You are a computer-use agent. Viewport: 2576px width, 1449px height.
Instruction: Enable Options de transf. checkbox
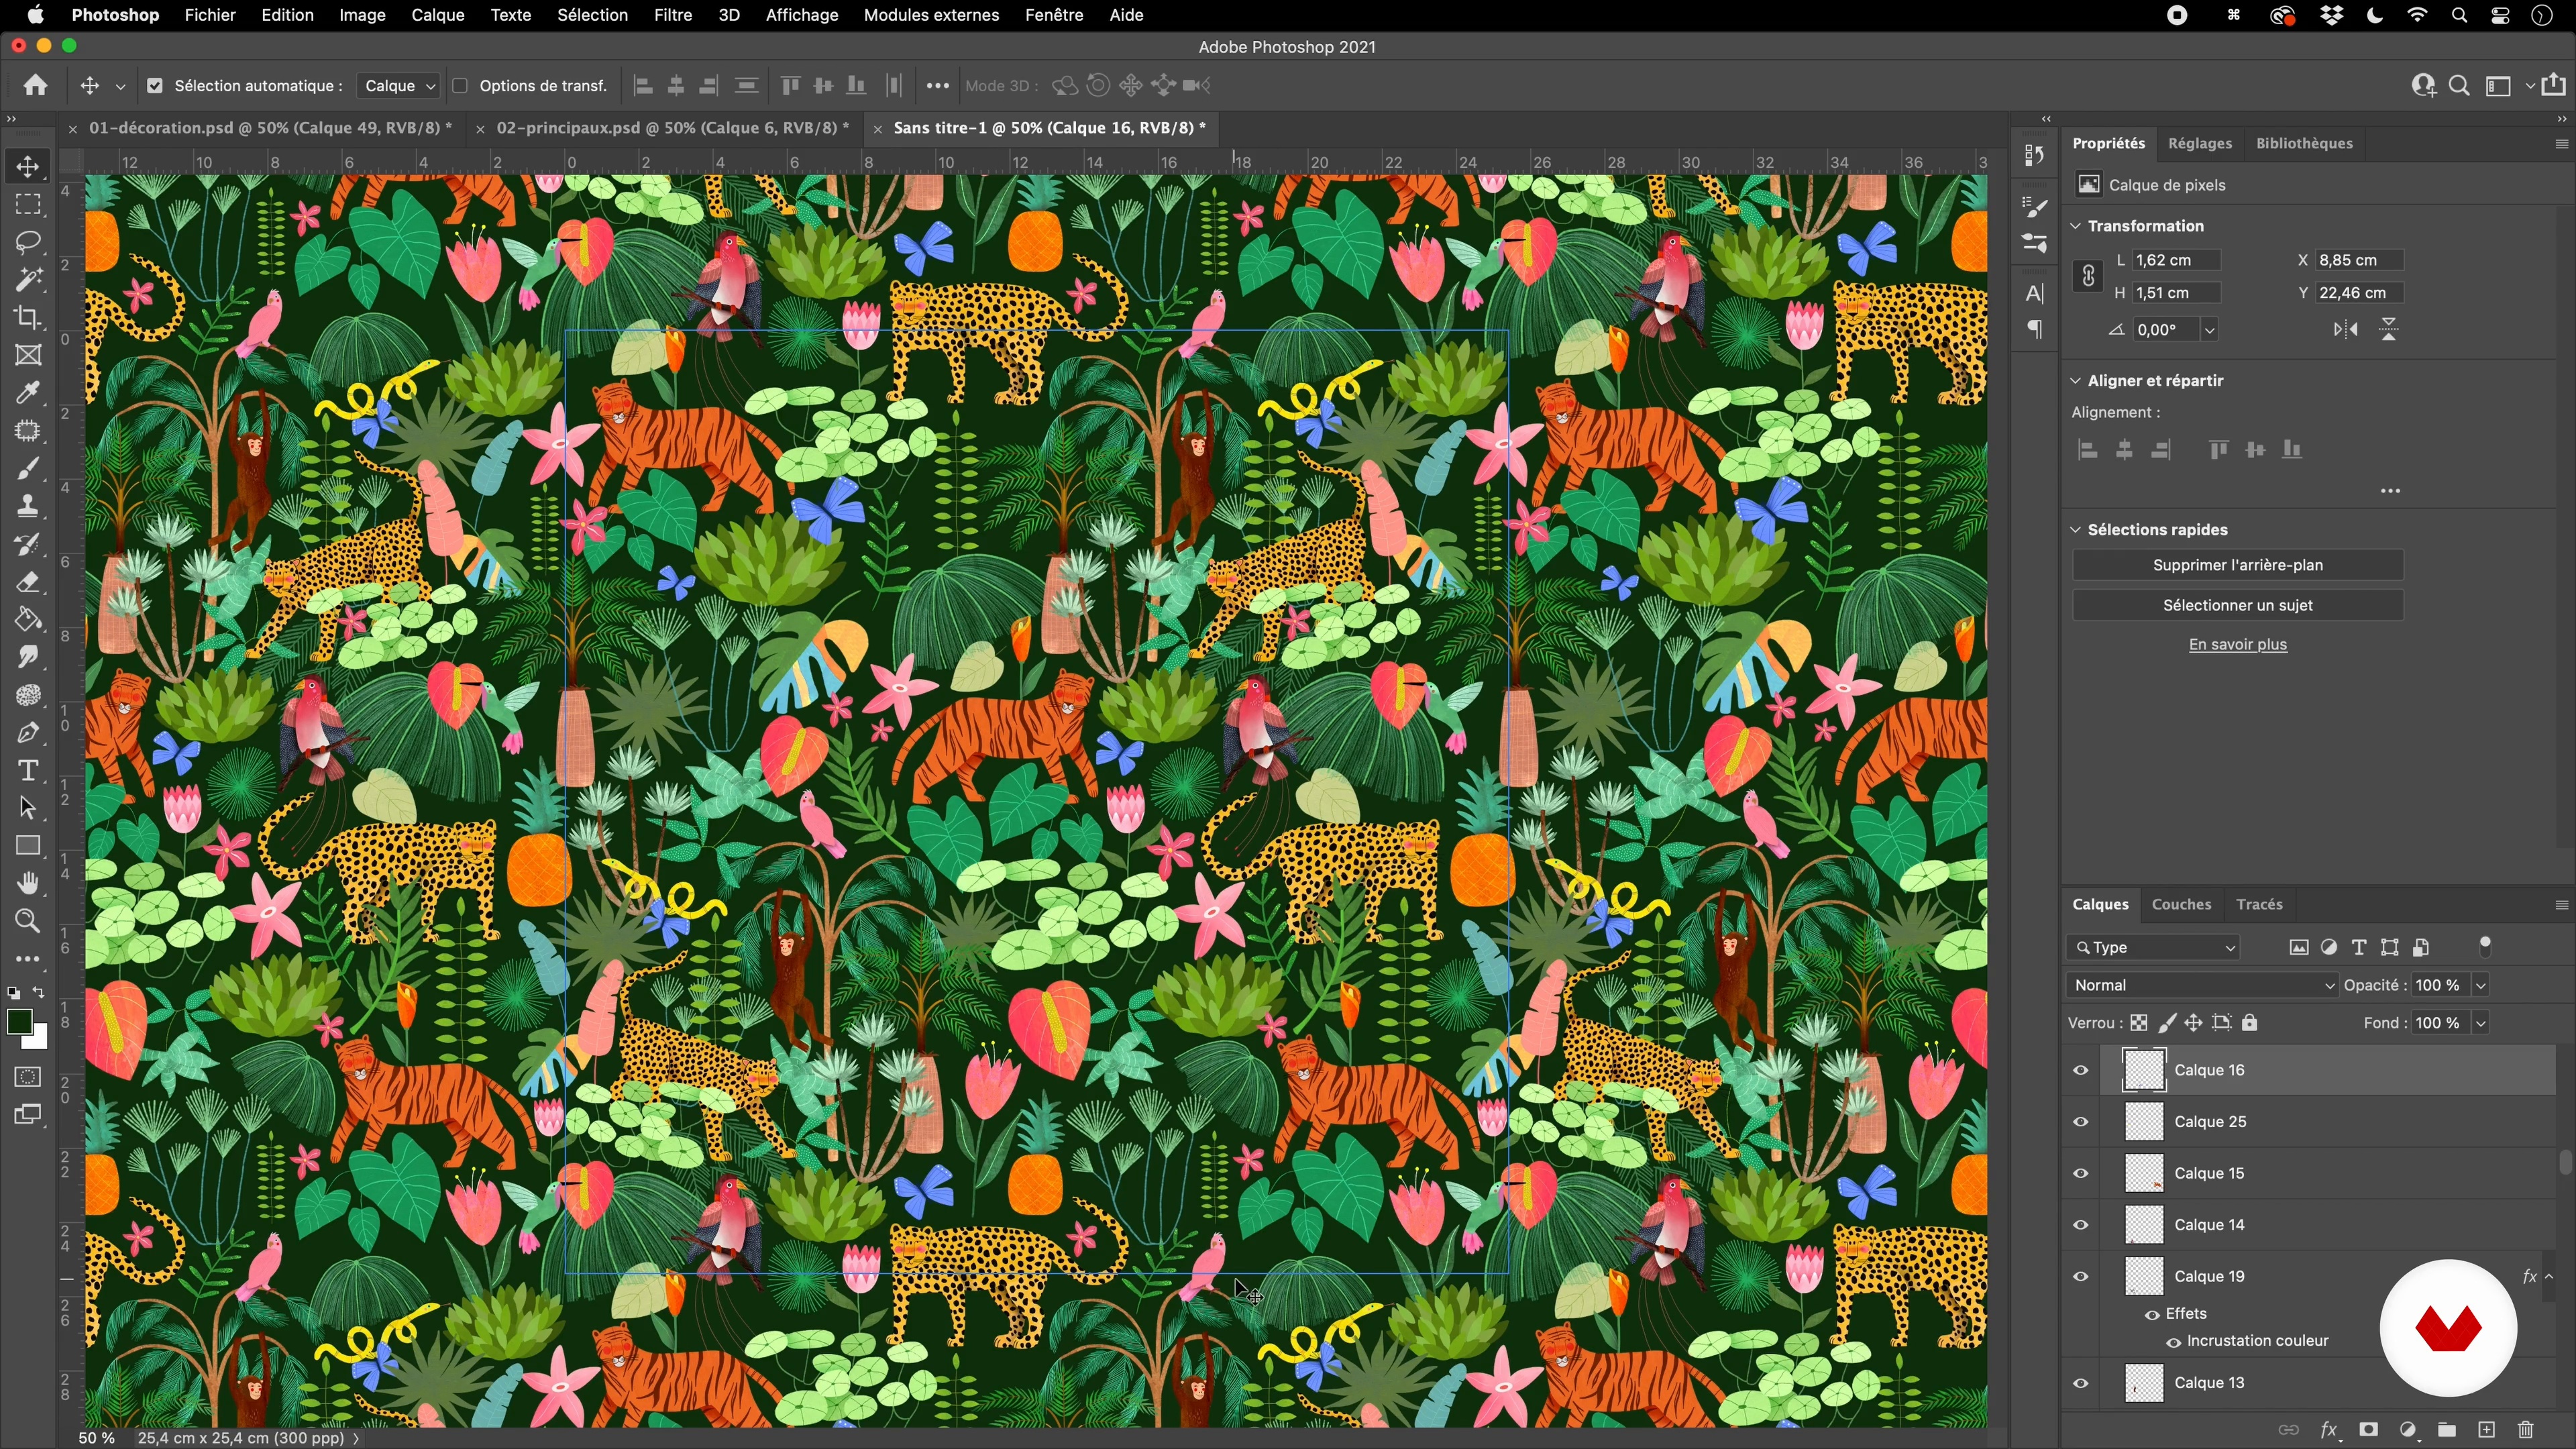(x=461, y=86)
